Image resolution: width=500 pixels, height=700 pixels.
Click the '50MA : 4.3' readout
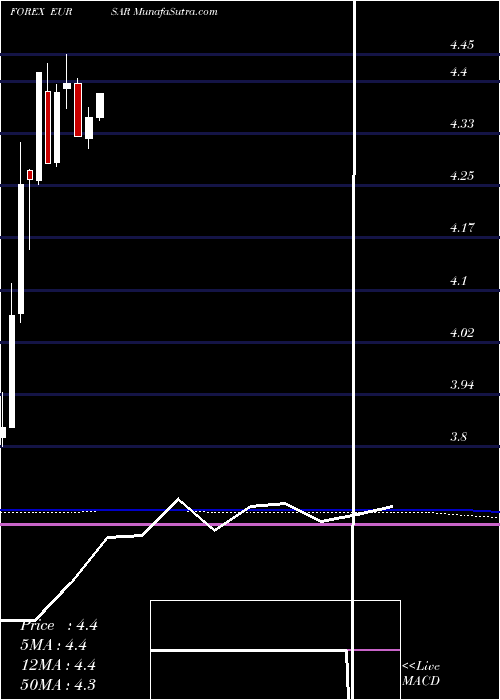click(x=58, y=684)
